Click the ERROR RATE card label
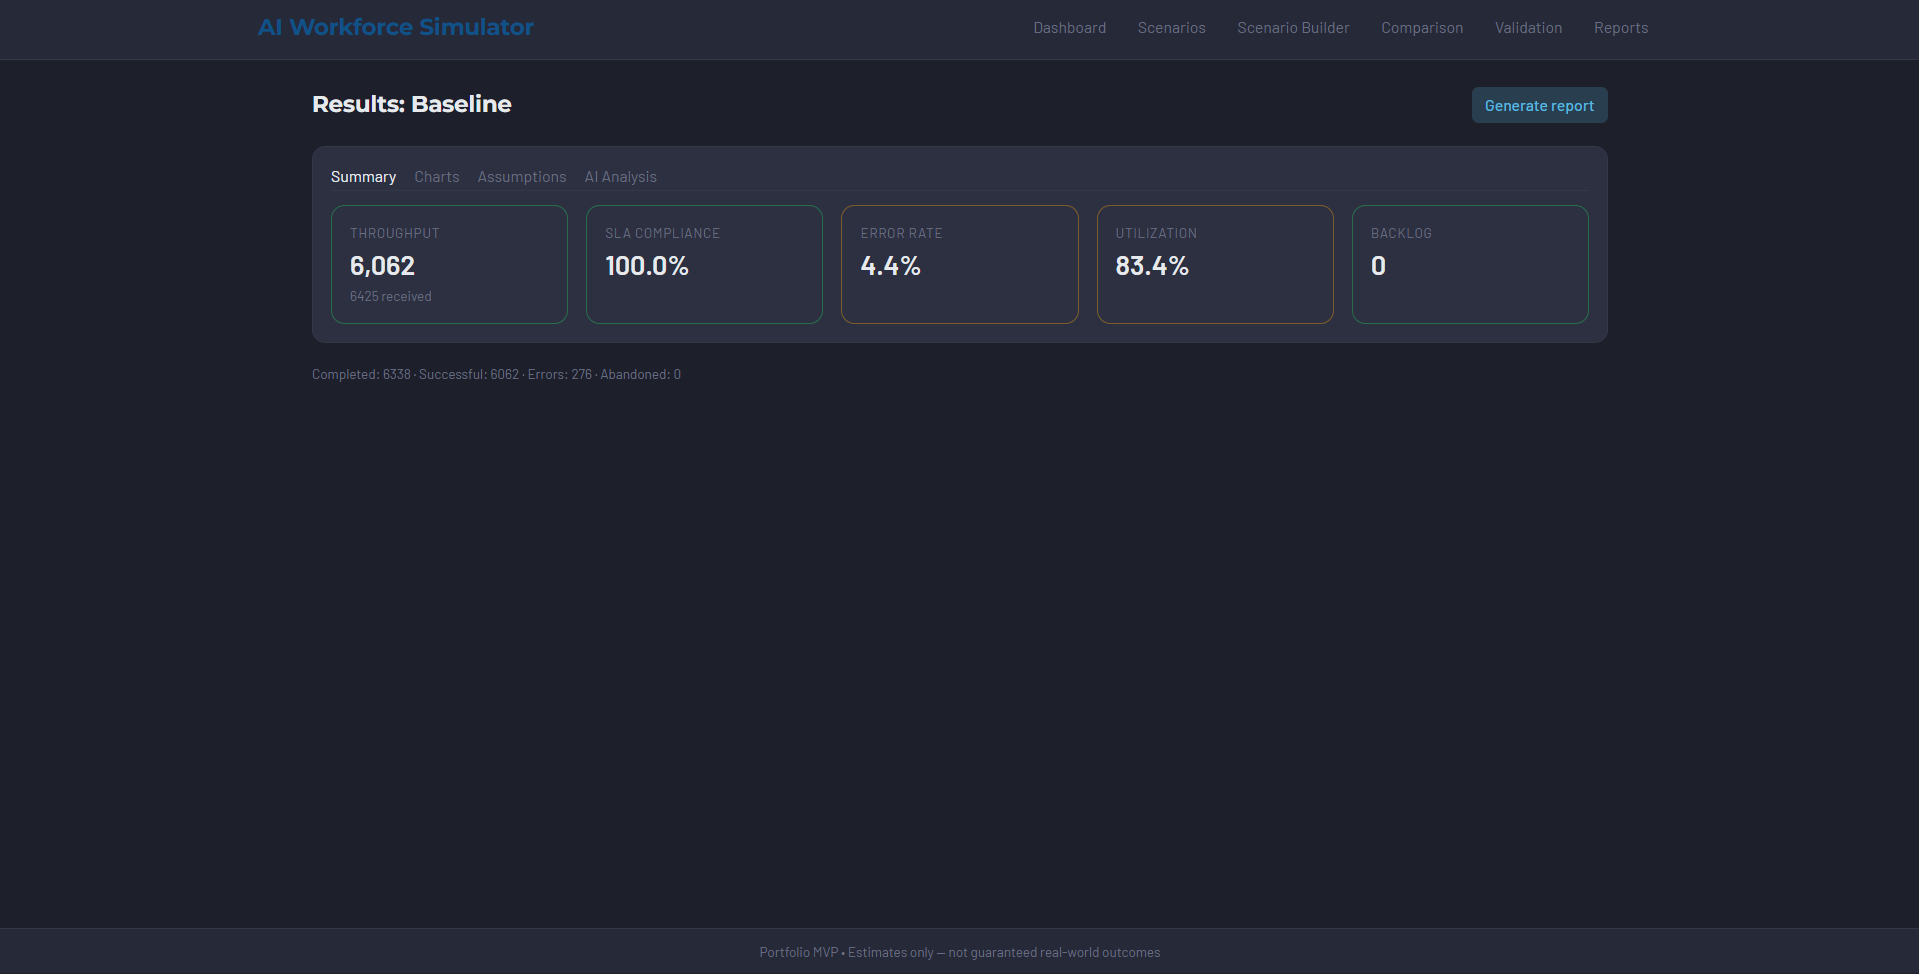This screenshot has height=974, width=1919. pyautogui.click(x=901, y=233)
